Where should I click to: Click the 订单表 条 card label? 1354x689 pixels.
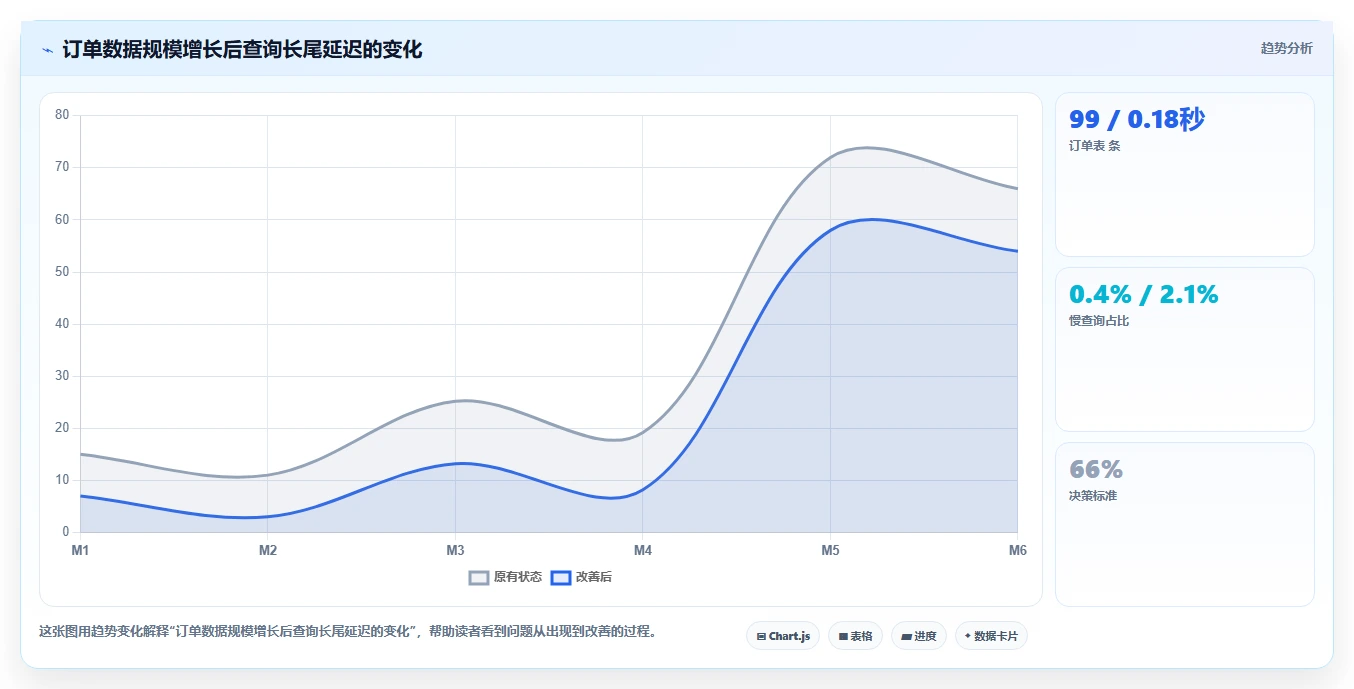click(x=1095, y=146)
